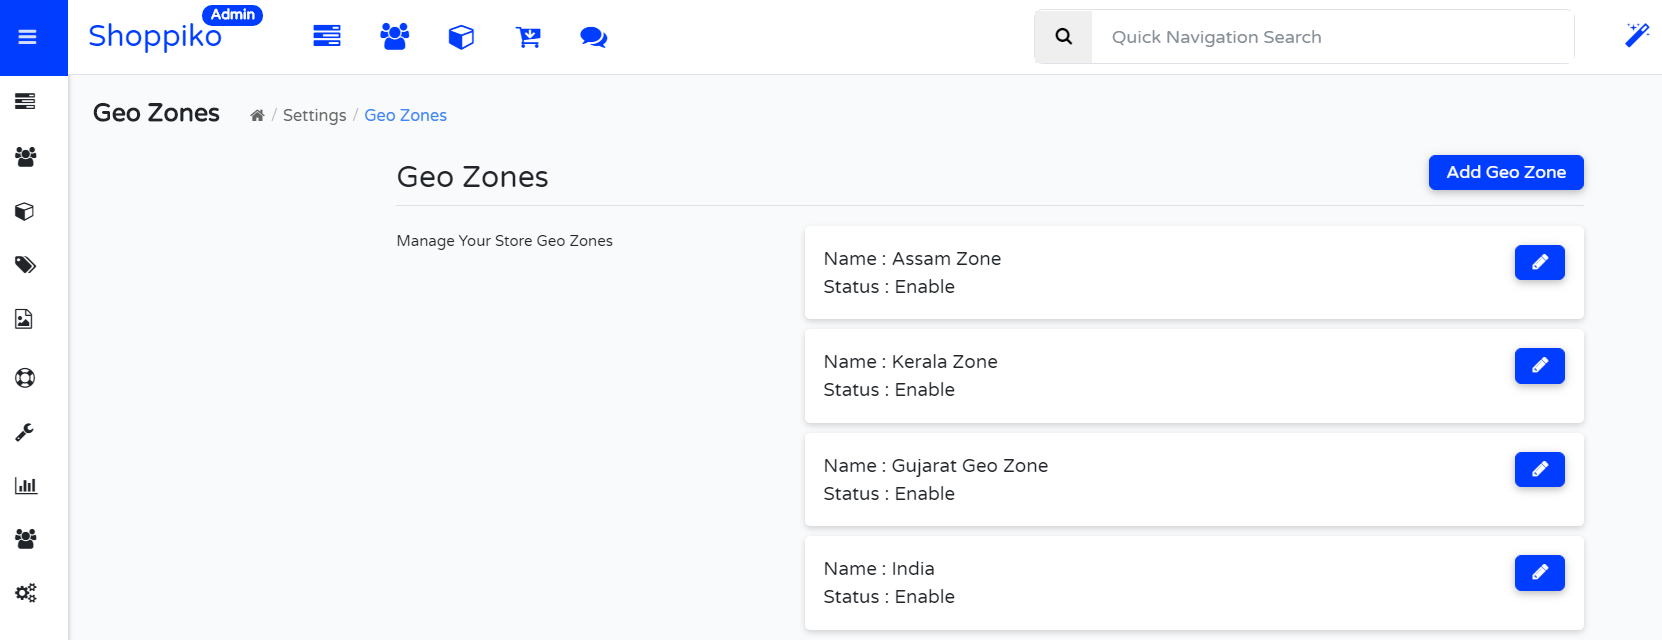Edit the Kerala Zone with pencil button

(x=1540, y=366)
